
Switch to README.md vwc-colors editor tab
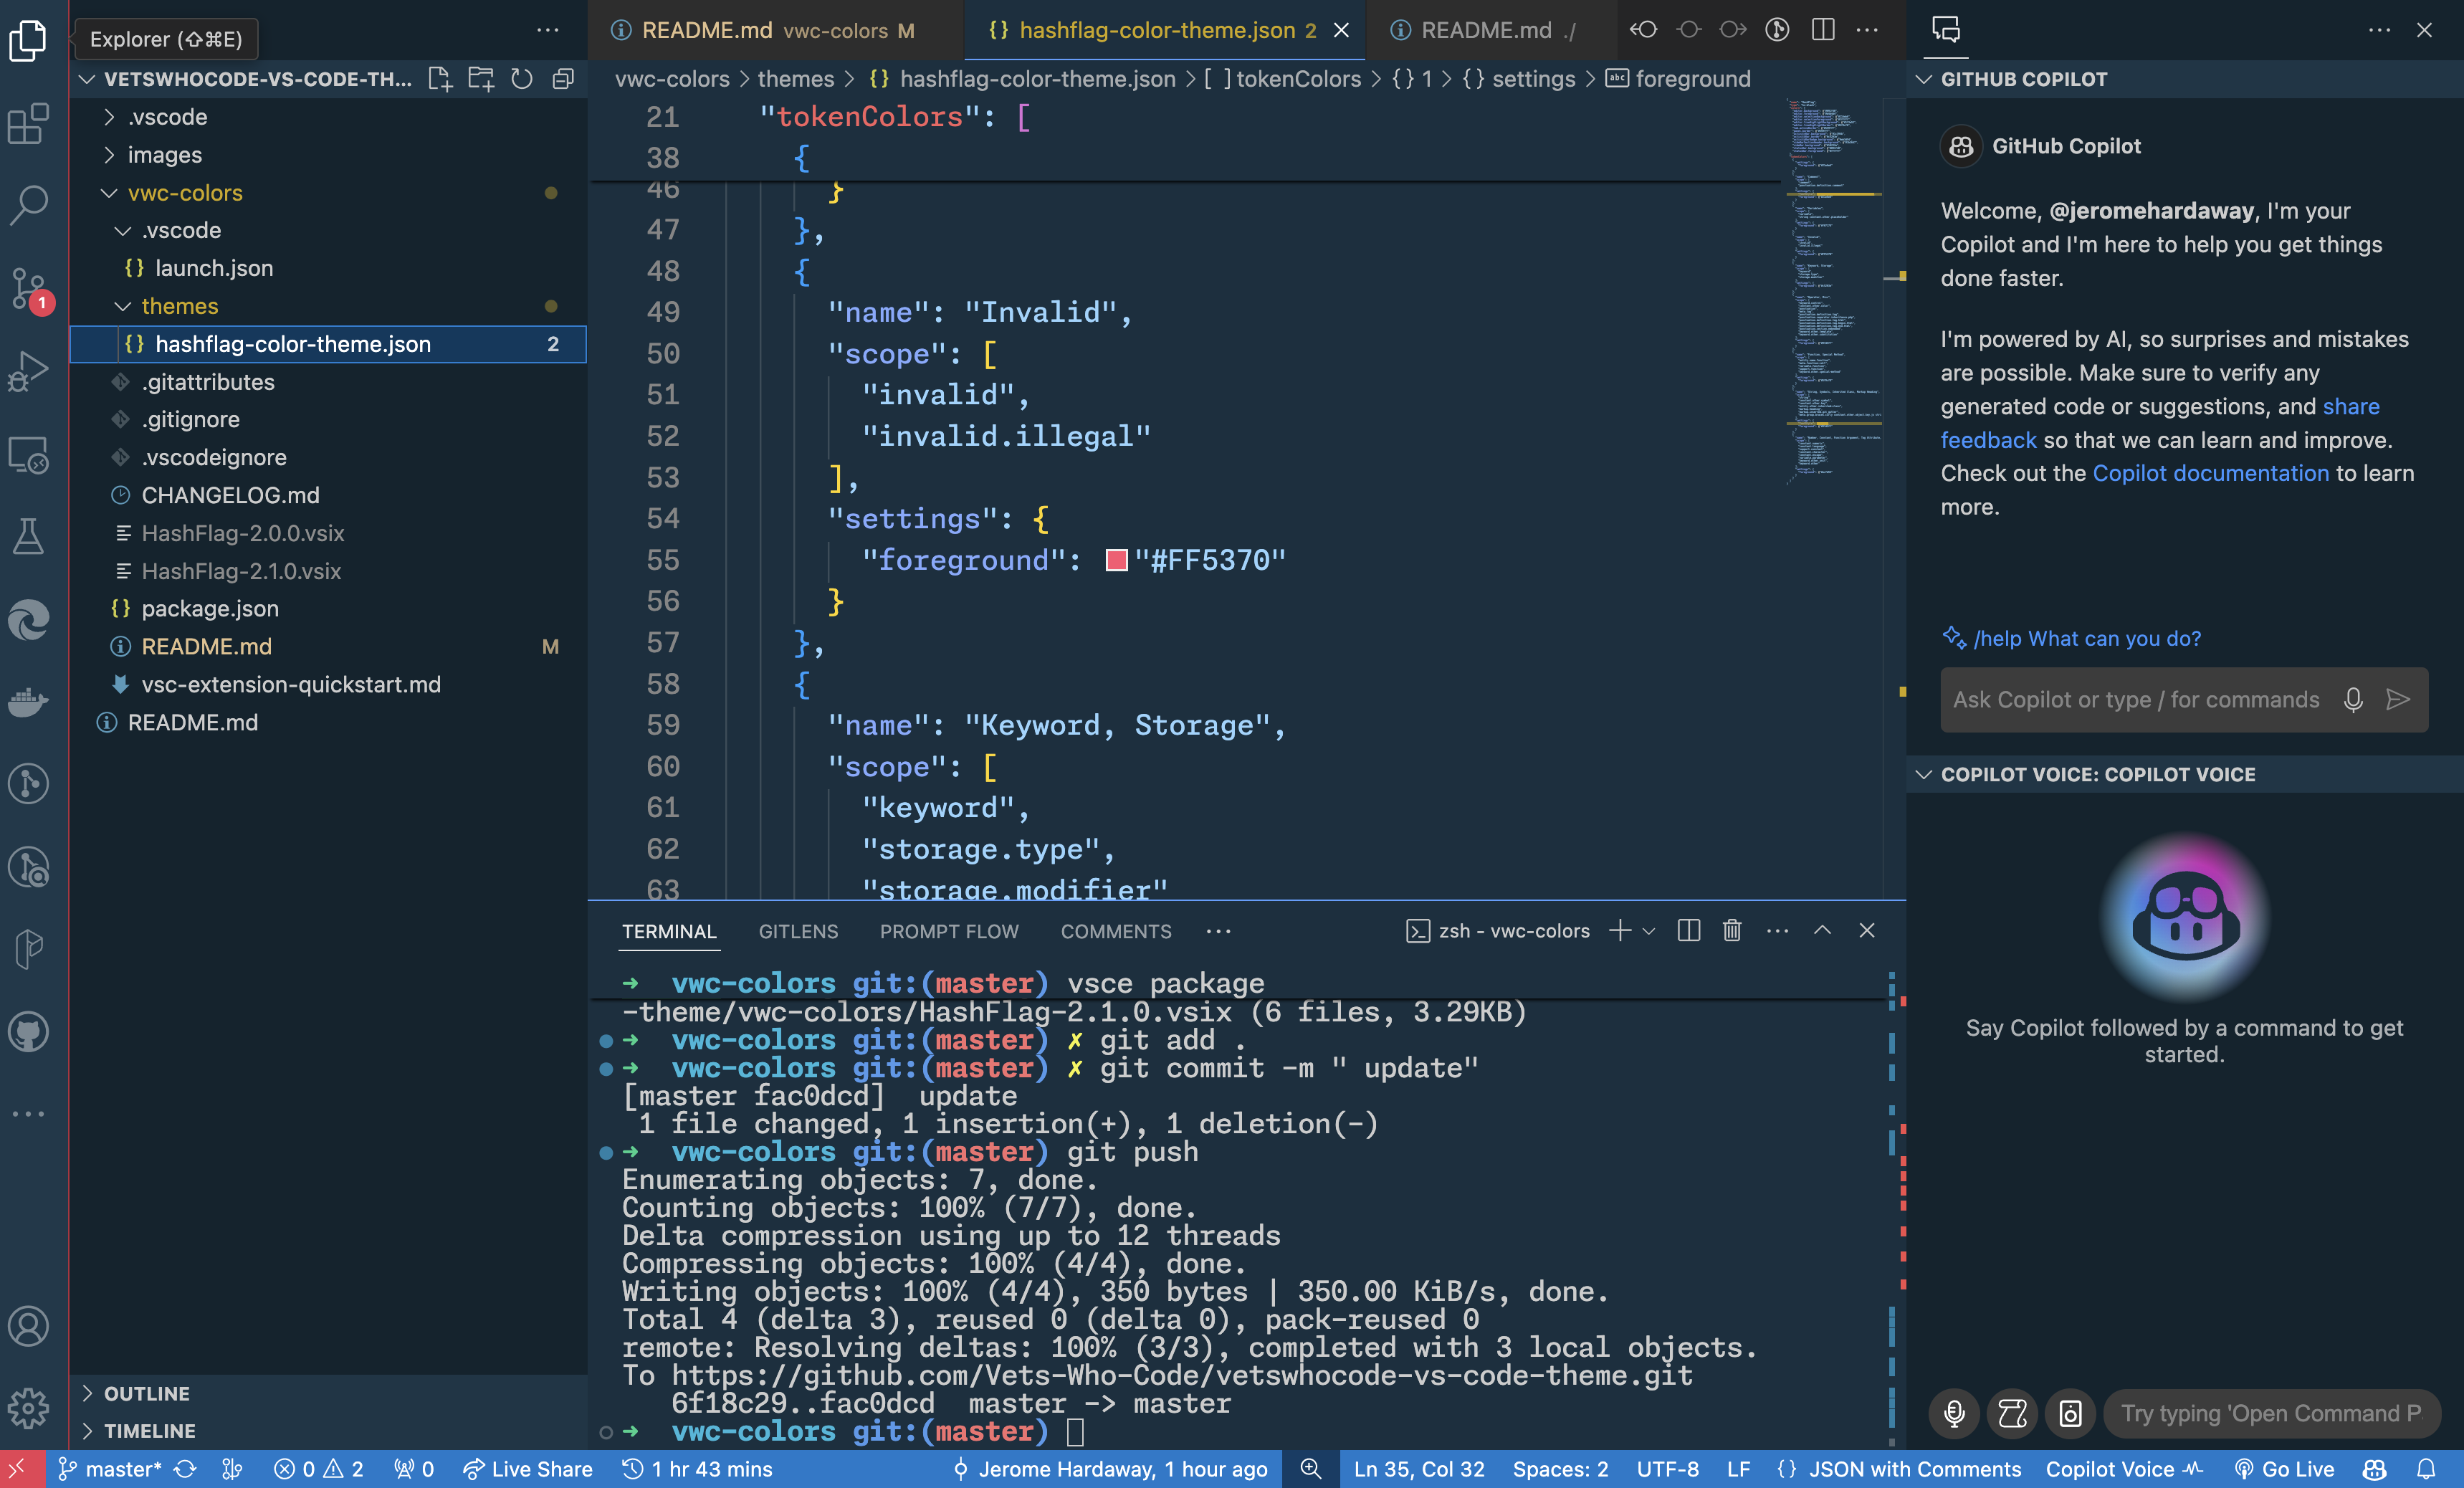764,30
